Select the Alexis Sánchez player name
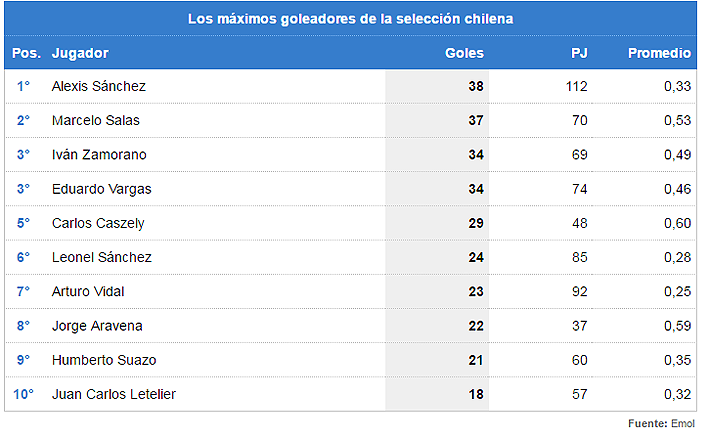 (x=99, y=86)
